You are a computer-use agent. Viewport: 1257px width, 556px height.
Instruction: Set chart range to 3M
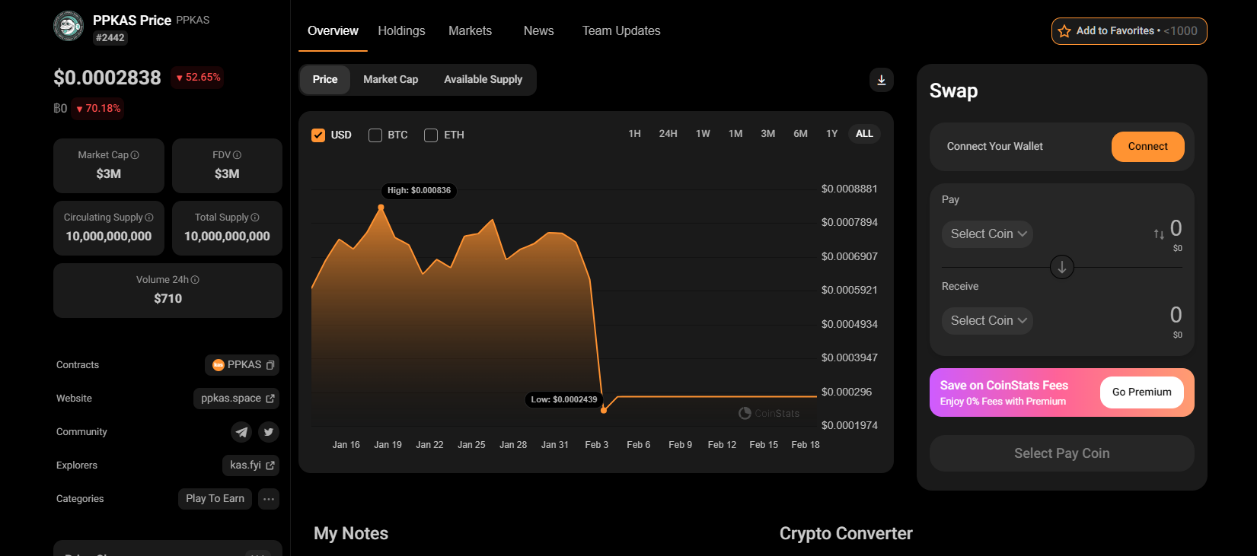[x=768, y=134]
